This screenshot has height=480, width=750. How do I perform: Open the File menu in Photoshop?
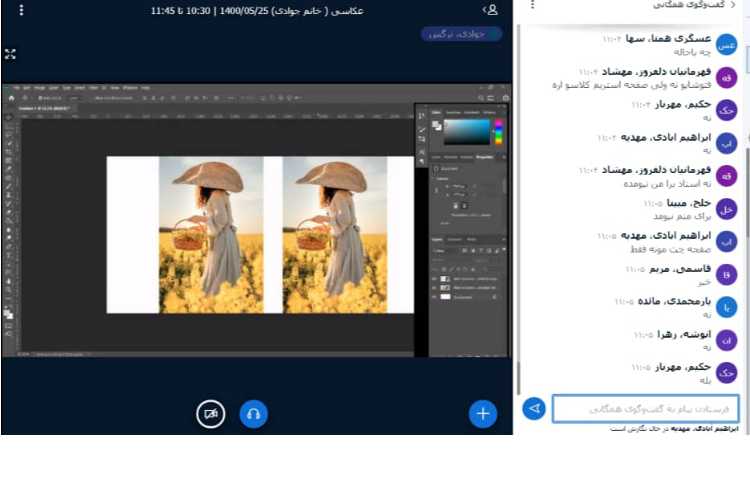point(17,88)
